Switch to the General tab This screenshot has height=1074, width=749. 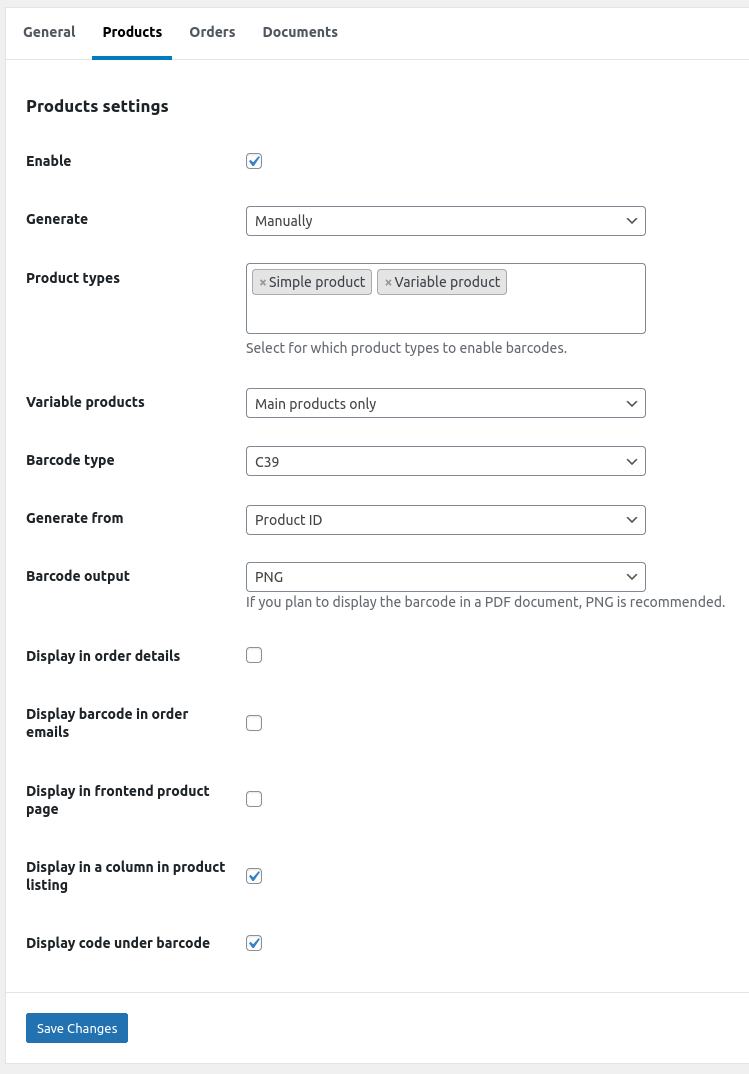pyautogui.click(x=49, y=32)
